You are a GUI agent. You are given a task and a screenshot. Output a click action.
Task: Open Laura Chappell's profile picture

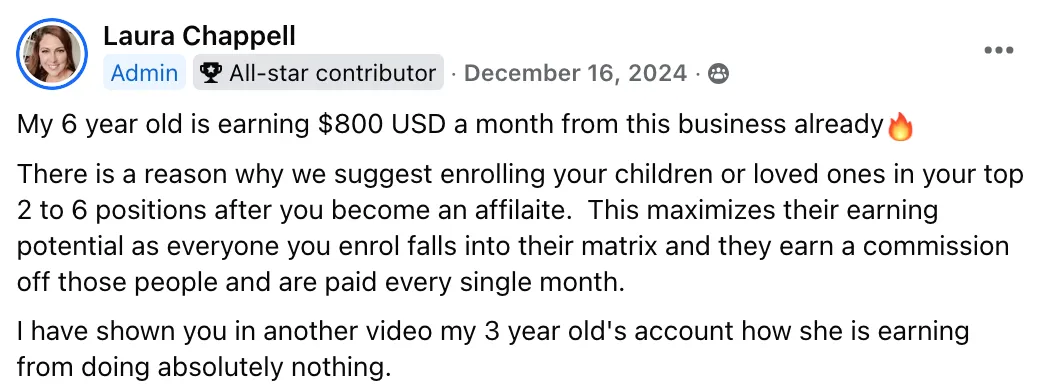click(x=52, y=54)
